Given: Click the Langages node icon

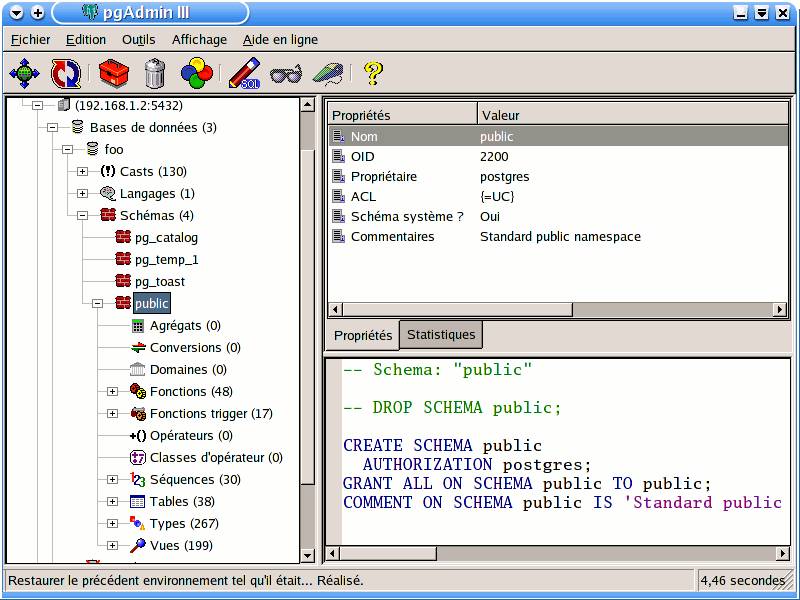Looking at the screenshot, I should (x=108, y=193).
